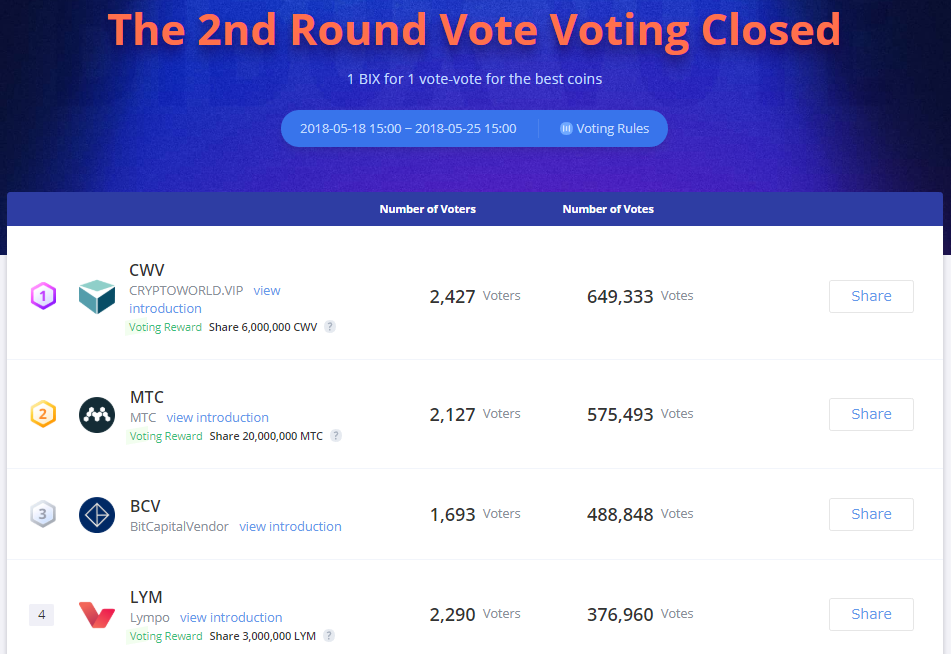Viewport: 951px width, 654px height.
Task: Open Lympo view introduction link
Action: point(231,618)
